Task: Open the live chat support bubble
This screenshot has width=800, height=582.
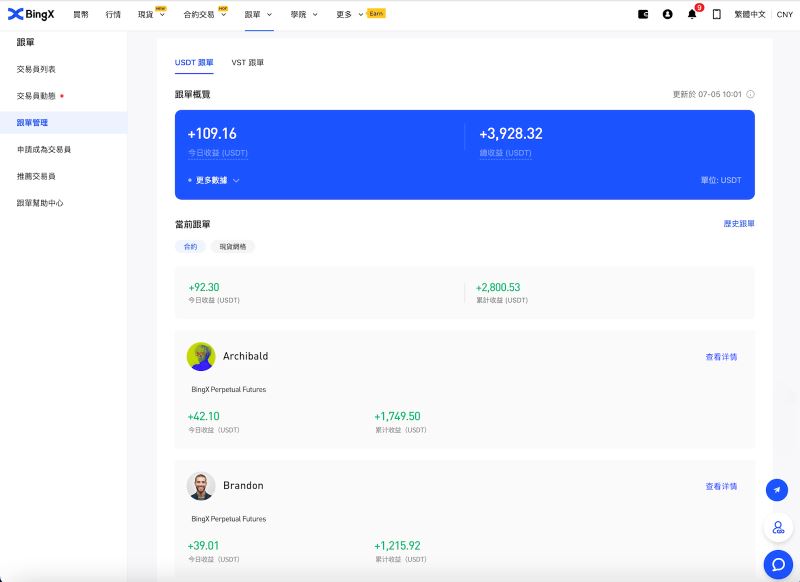Action: pyautogui.click(x=778, y=564)
